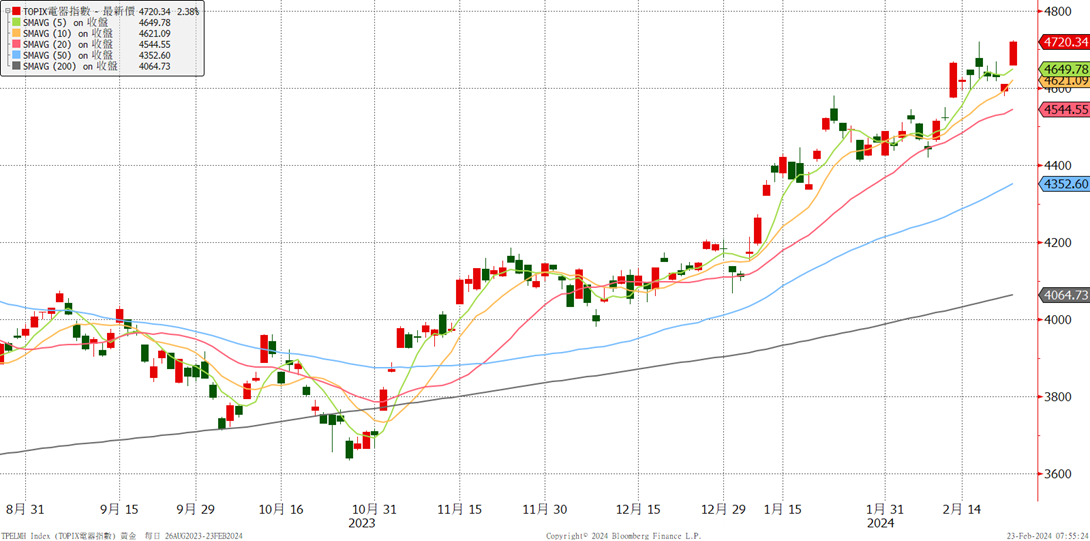Click the 1月 31 date axis label

tap(885, 510)
